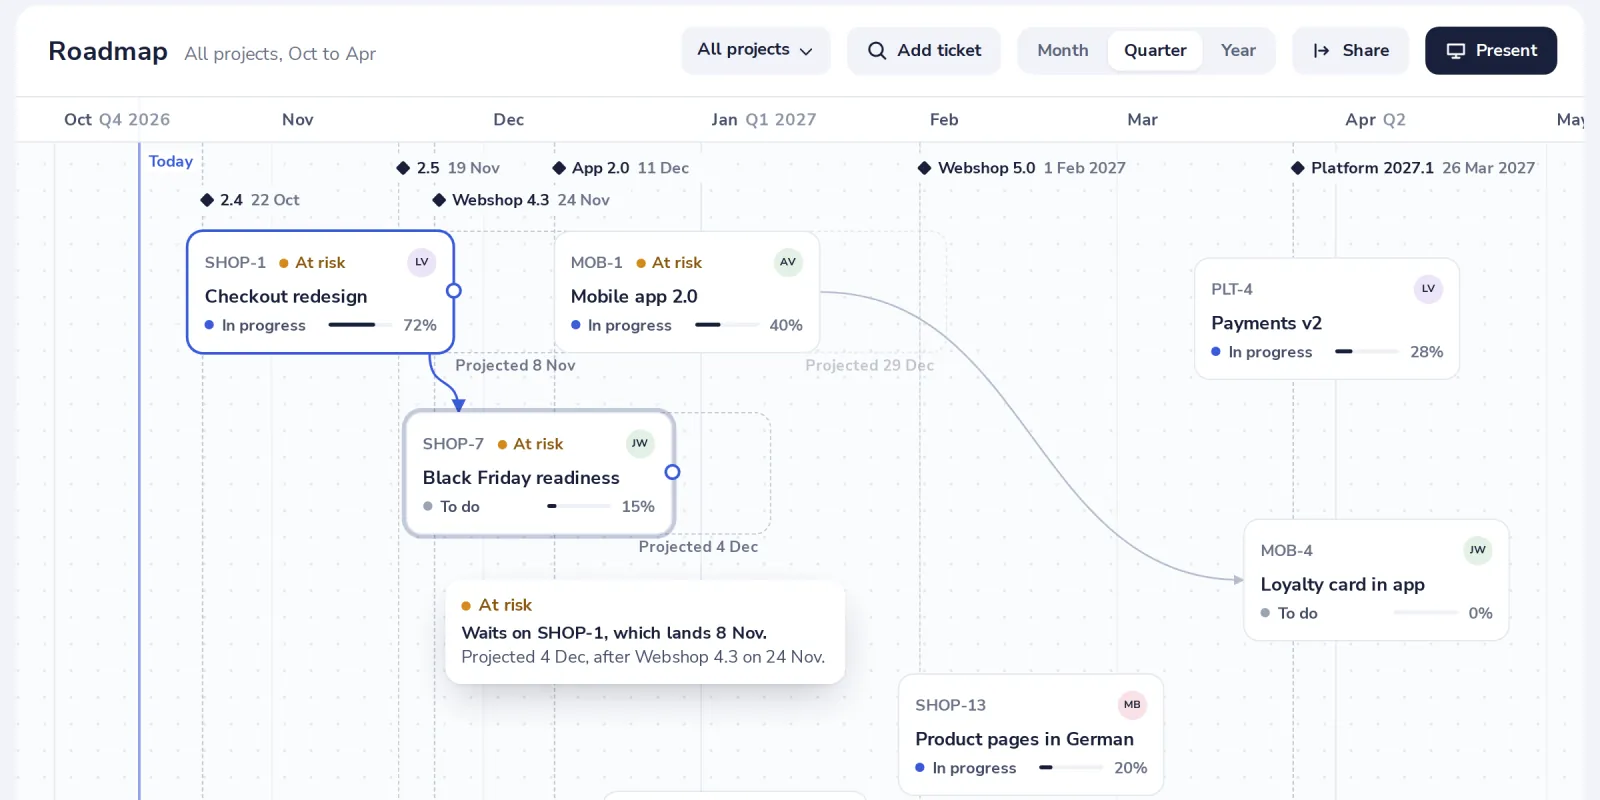The width and height of the screenshot is (1600, 800).
Task: Click the To do status on Loyalty card in app
Action: pos(1289,613)
